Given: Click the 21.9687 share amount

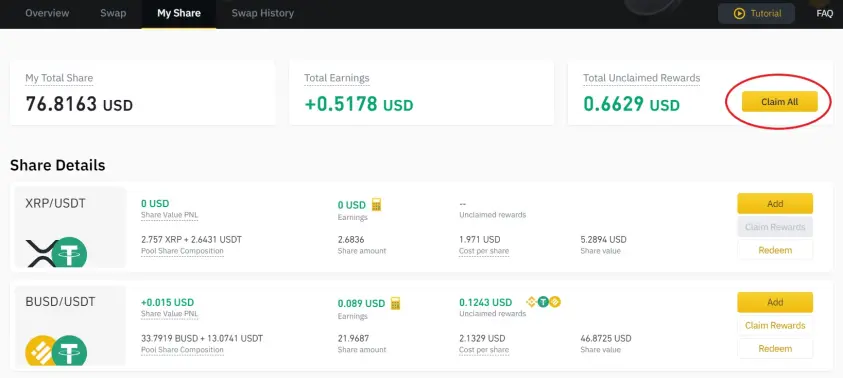Looking at the screenshot, I should pyautogui.click(x=353, y=338).
